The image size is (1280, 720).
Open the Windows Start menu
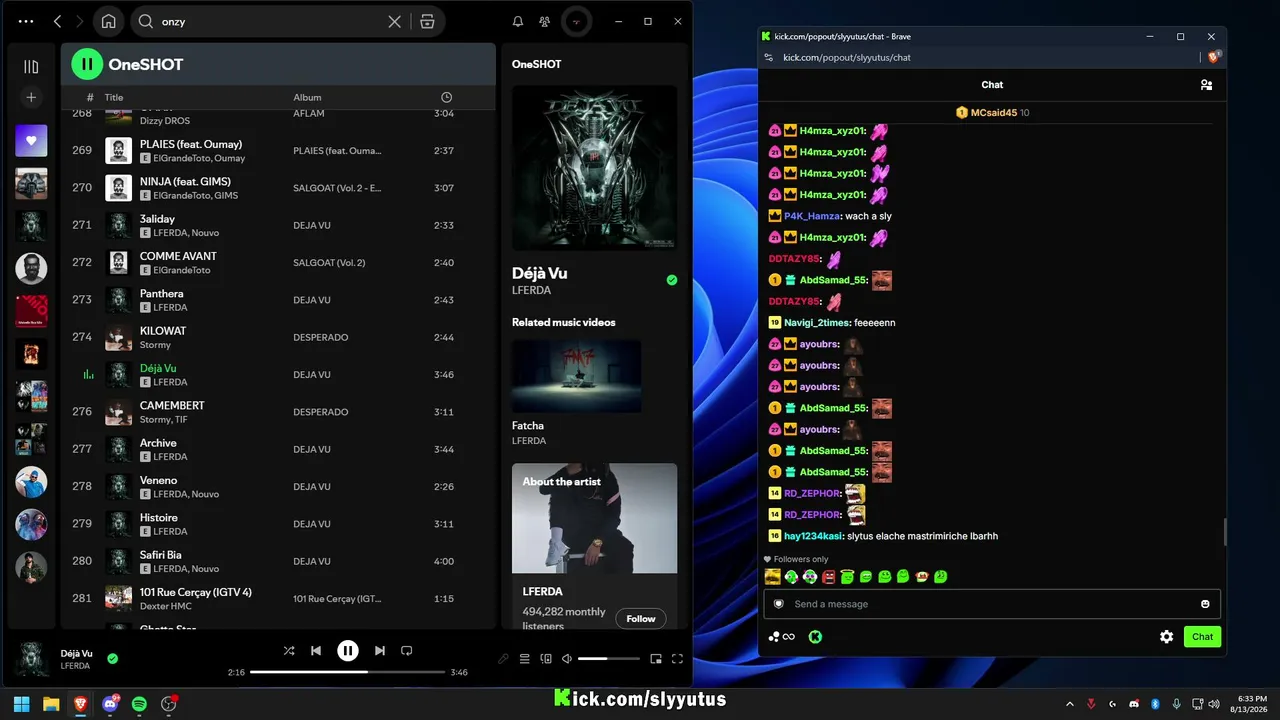tap(22, 704)
